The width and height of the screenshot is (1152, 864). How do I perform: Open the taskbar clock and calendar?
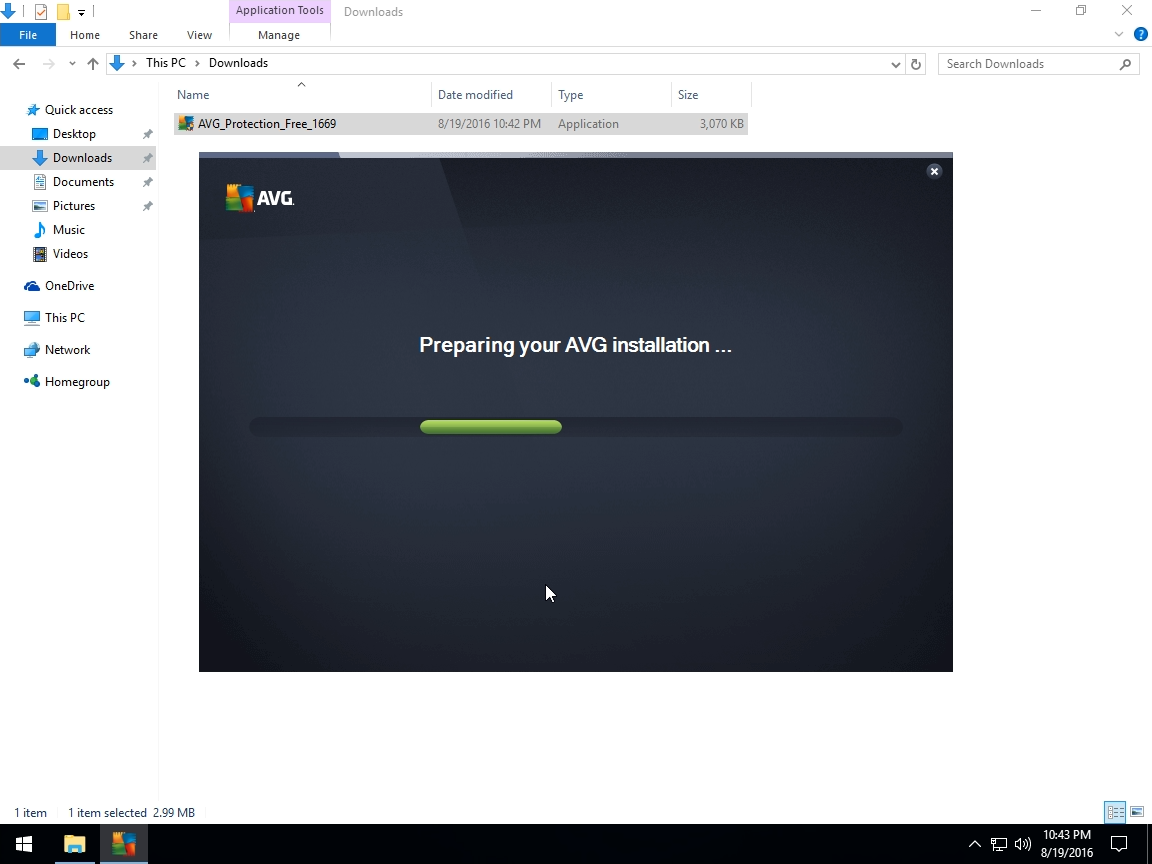pyautogui.click(x=1067, y=843)
